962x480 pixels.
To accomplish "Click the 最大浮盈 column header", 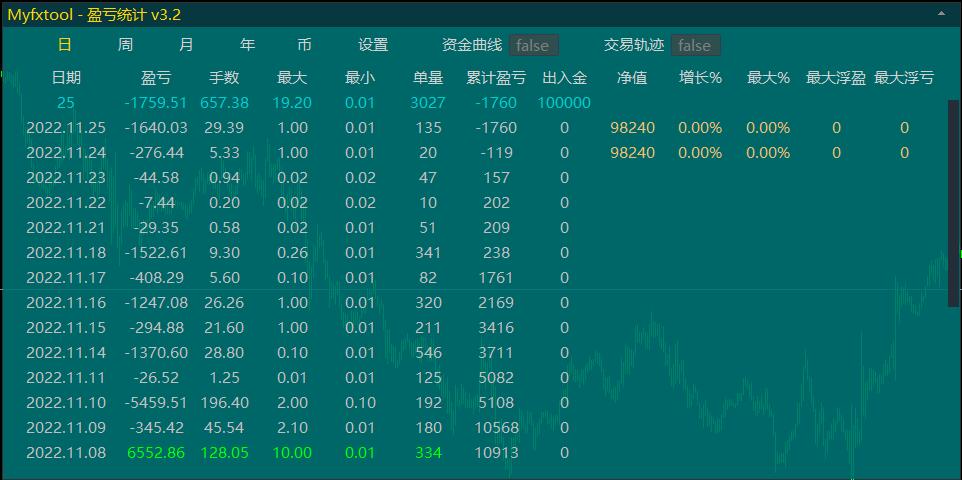I will [836, 78].
